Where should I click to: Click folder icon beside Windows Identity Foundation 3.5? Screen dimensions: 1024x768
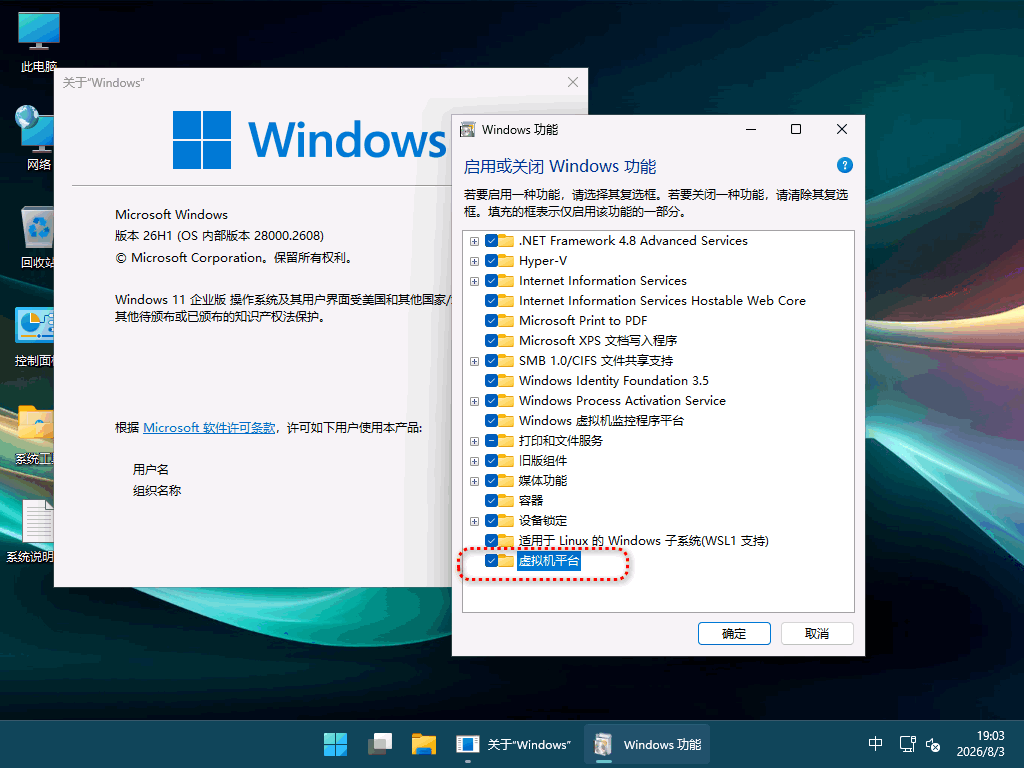[x=506, y=381]
